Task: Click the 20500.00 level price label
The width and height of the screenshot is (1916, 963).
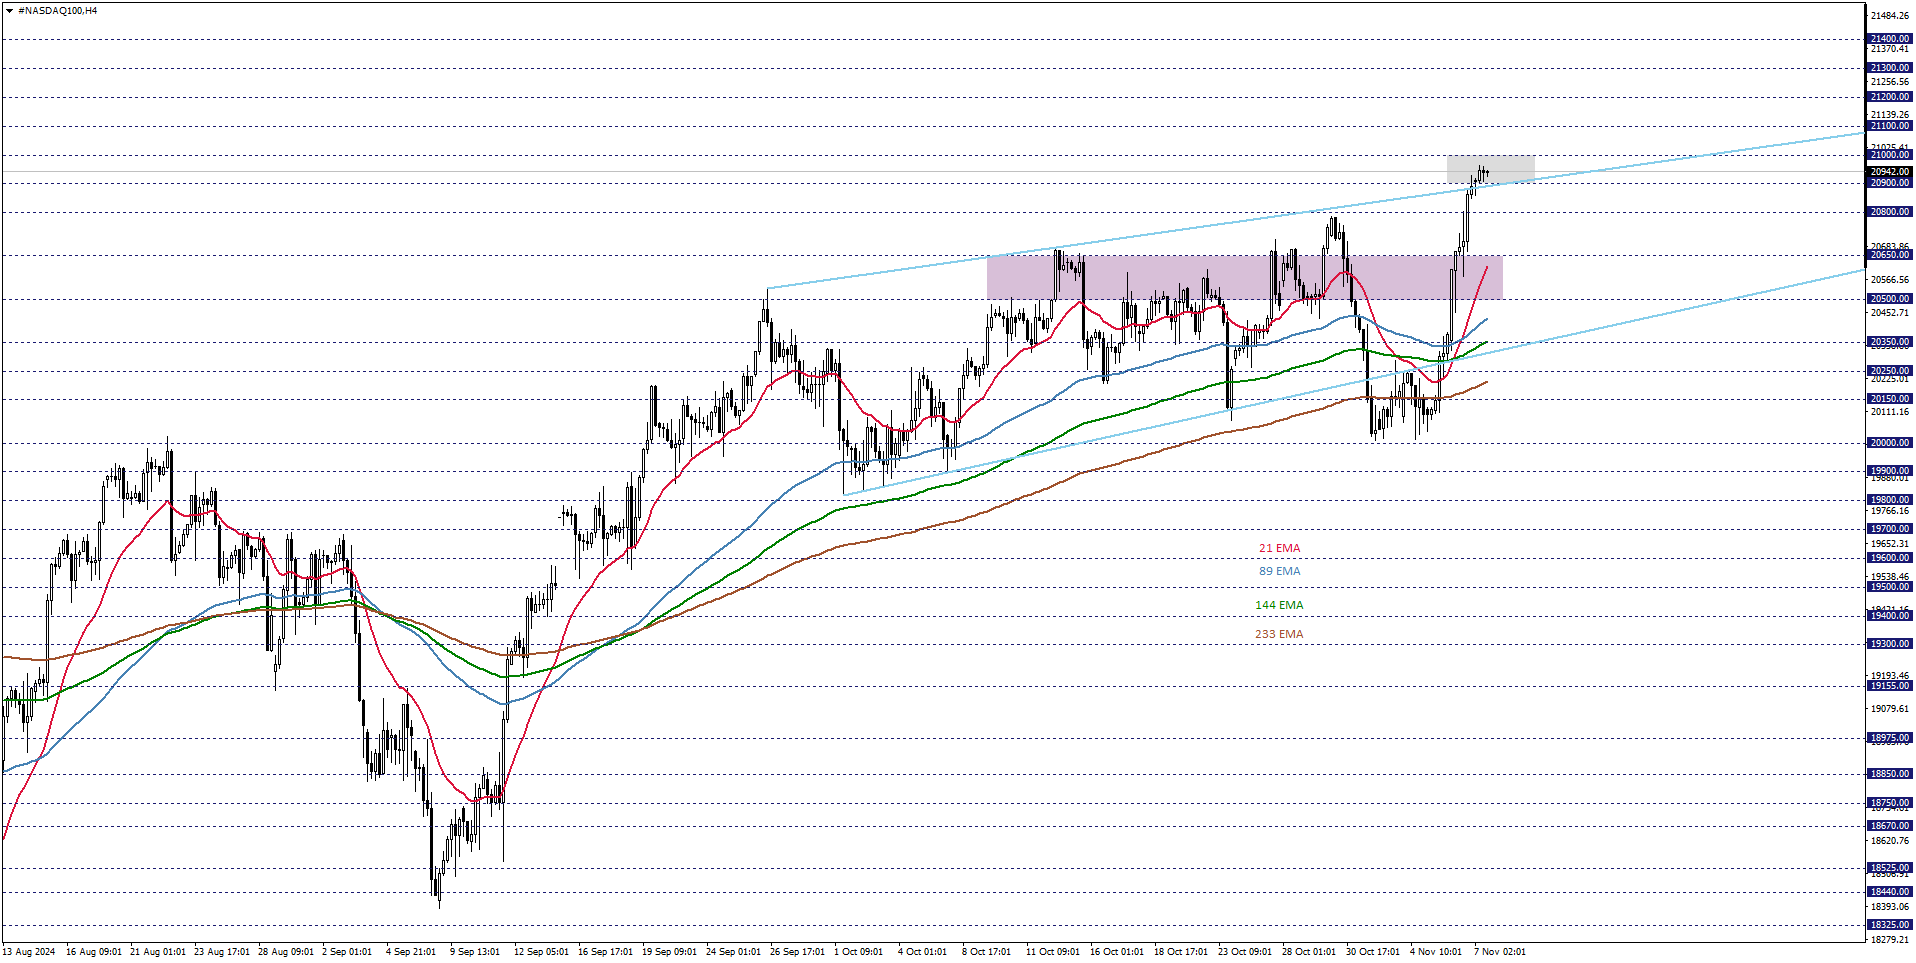Action: click(1890, 299)
